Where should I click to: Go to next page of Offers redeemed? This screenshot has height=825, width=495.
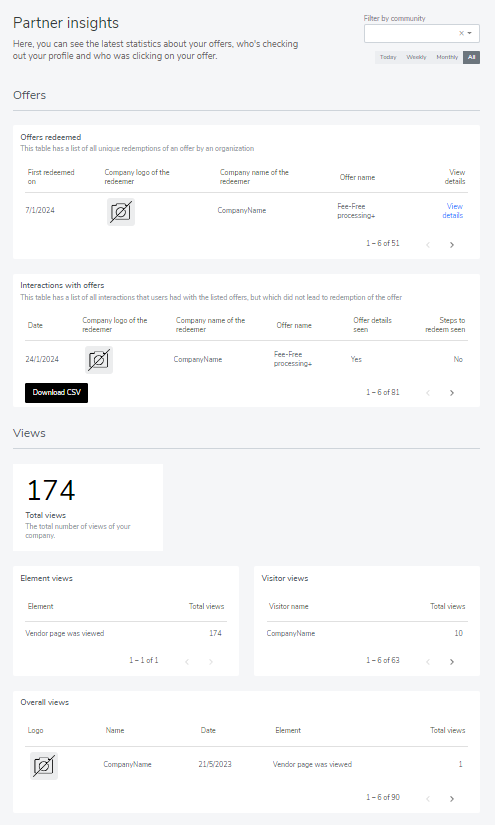point(452,245)
